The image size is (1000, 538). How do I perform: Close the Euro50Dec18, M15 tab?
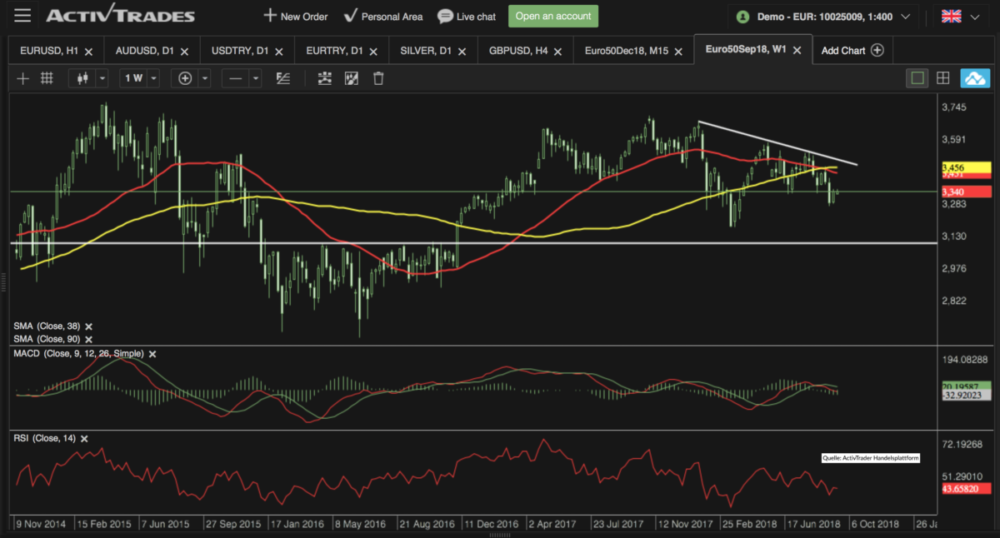[679, 52]
